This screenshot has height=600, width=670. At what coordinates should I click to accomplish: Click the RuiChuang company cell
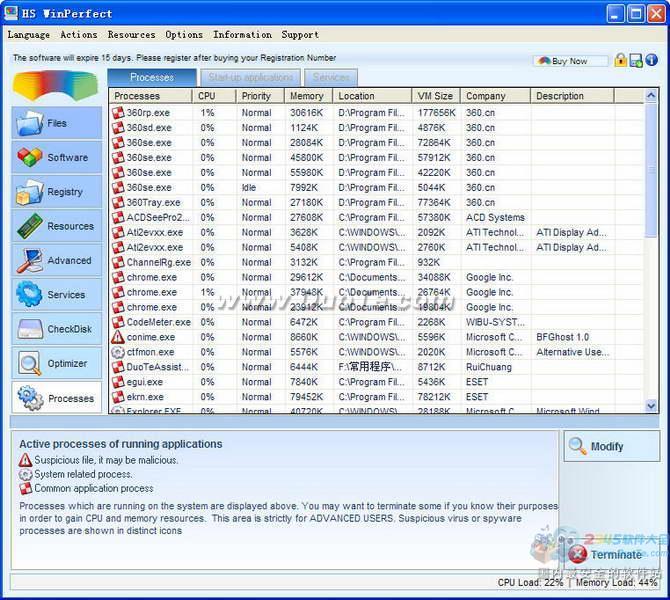488,367
